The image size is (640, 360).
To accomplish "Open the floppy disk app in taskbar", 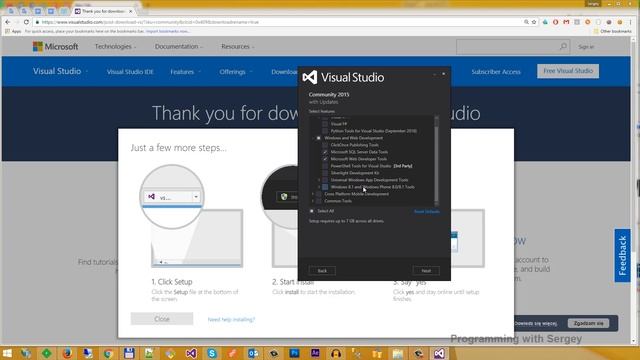I will coord(129,353).
